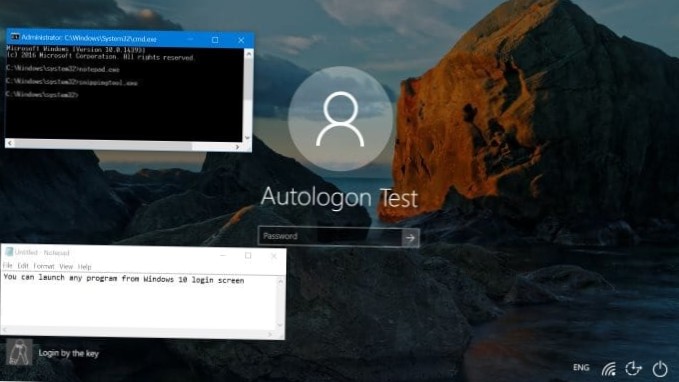Viewport: 679px width, 382px height.
Task: Click the Microsoft Windows version line in cmd
Action: (76, 49)
